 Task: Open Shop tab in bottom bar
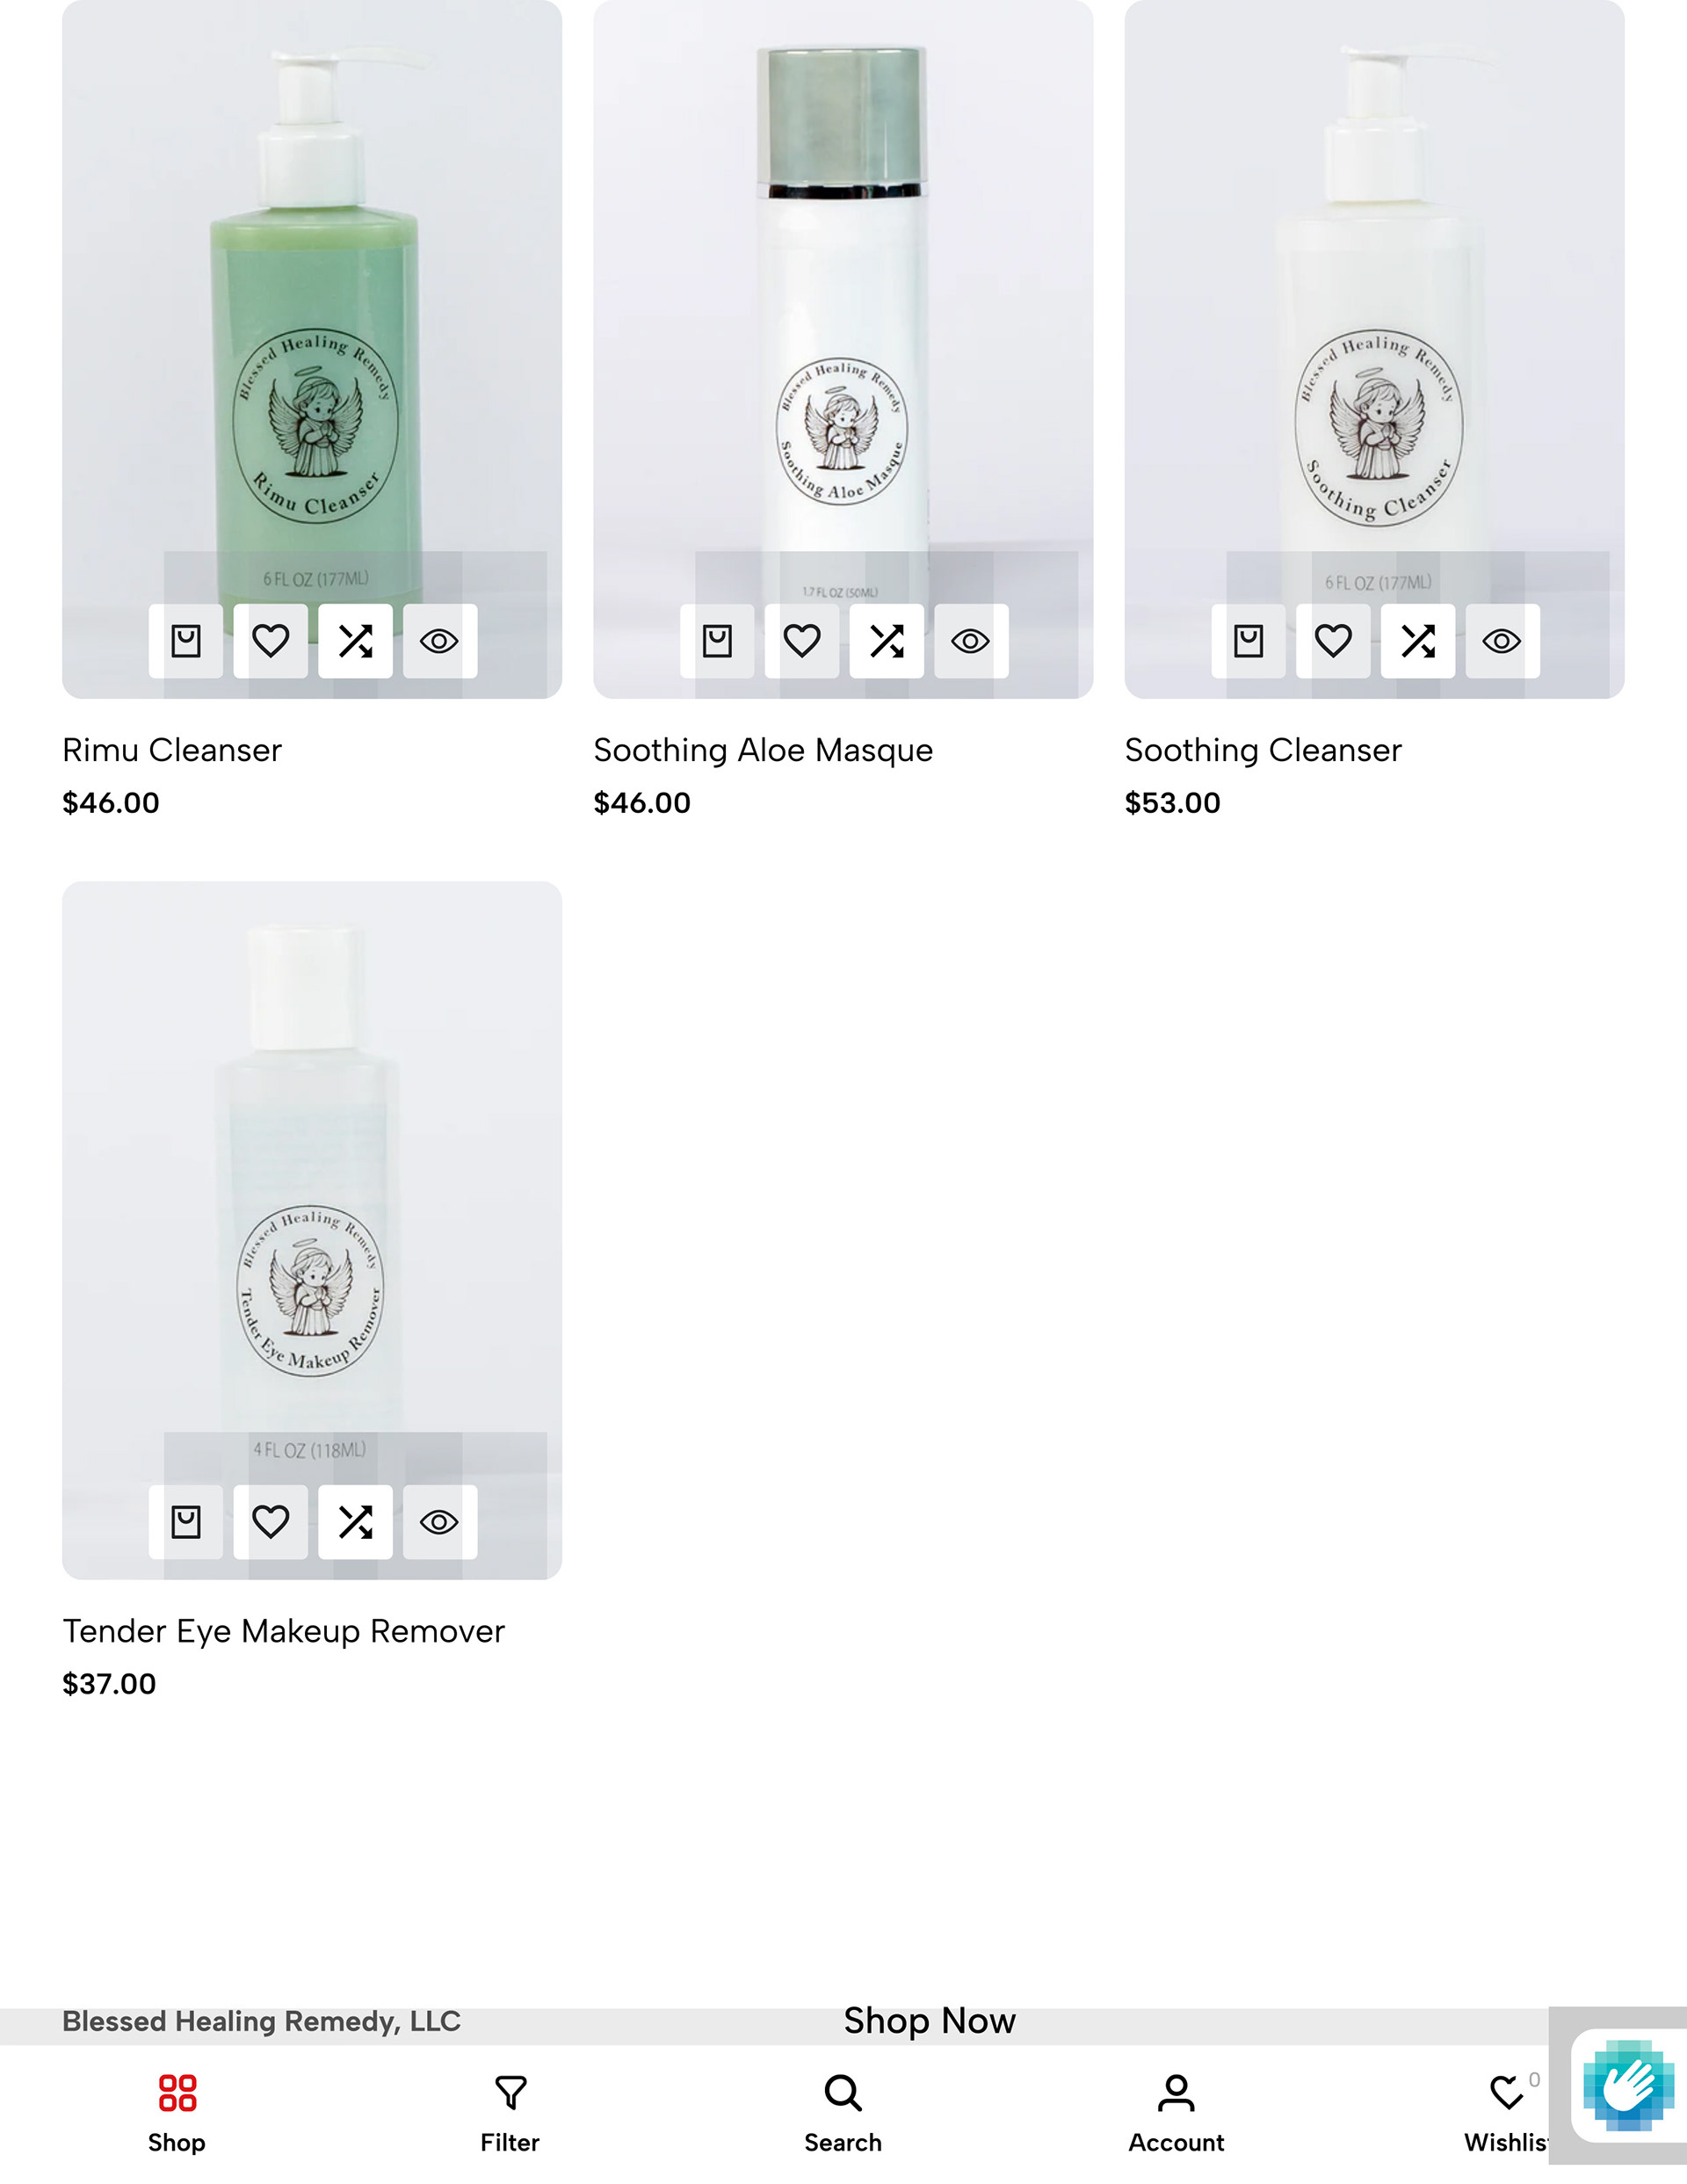pos(177,2113)
